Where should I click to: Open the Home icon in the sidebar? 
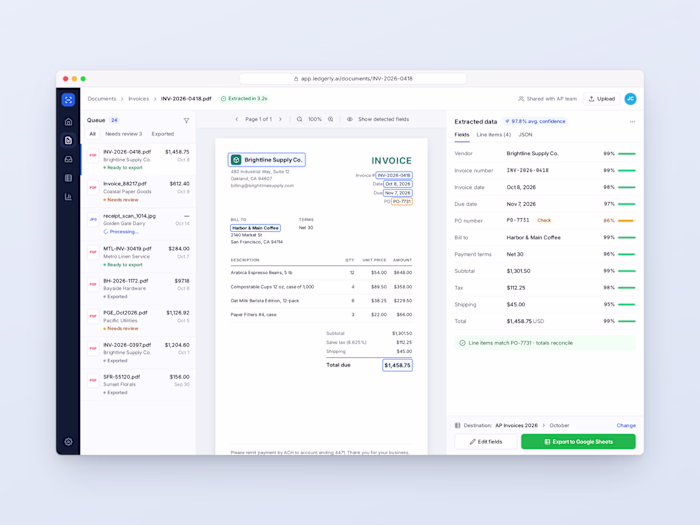point(68,121)
